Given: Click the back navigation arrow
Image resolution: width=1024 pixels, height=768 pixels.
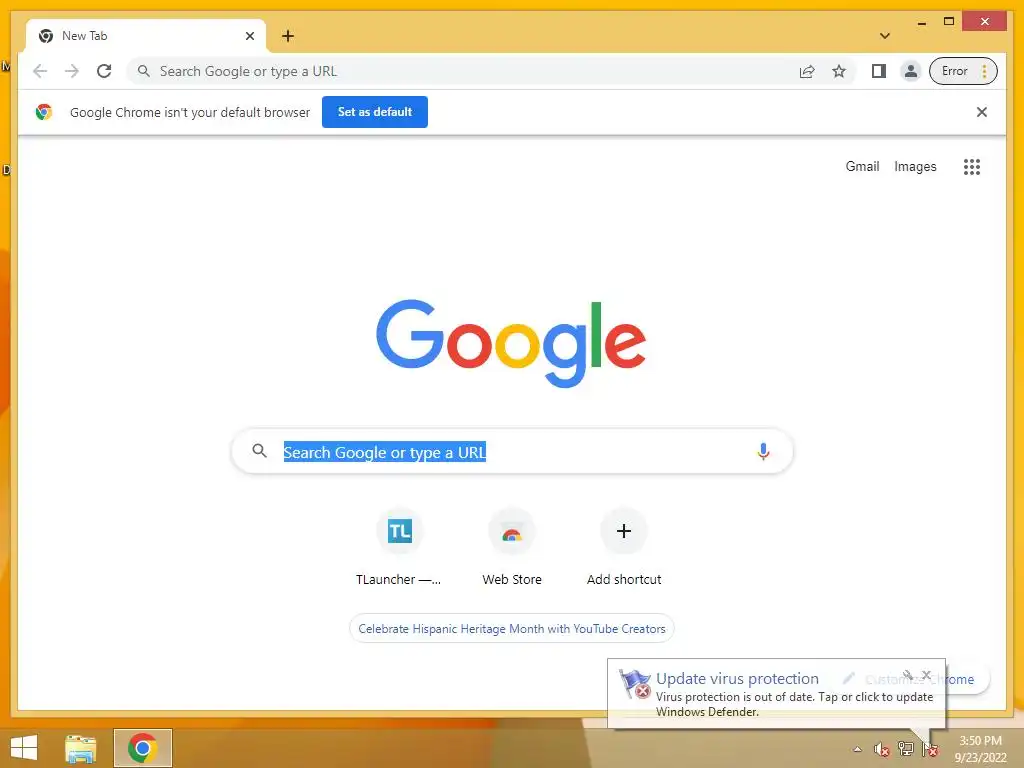Looking at the screenshot, I should 40,71.
